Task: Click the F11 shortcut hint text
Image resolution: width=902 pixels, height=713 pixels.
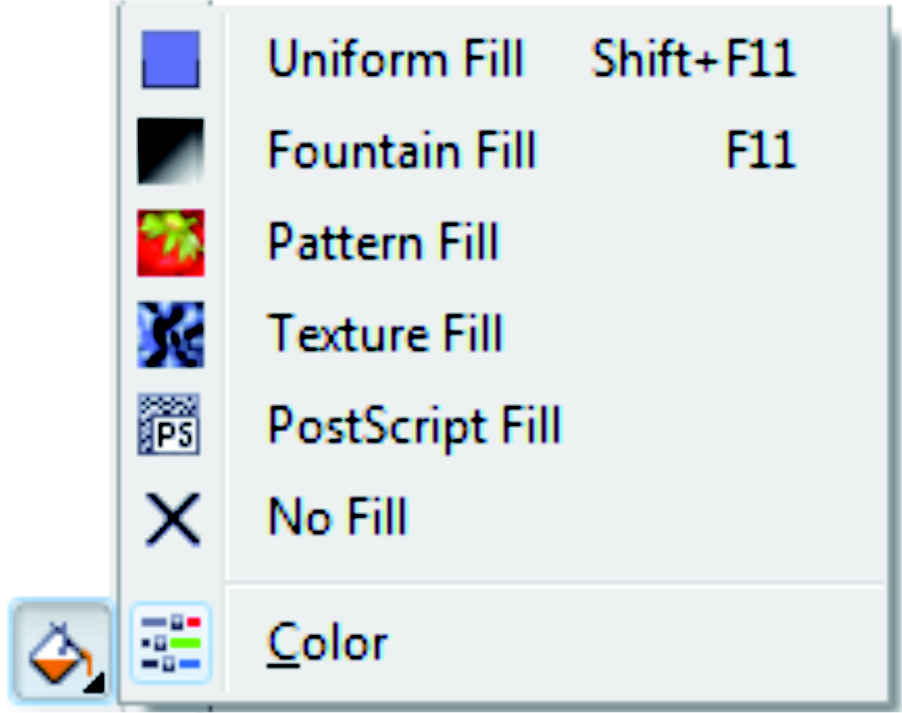Action: 761,151
